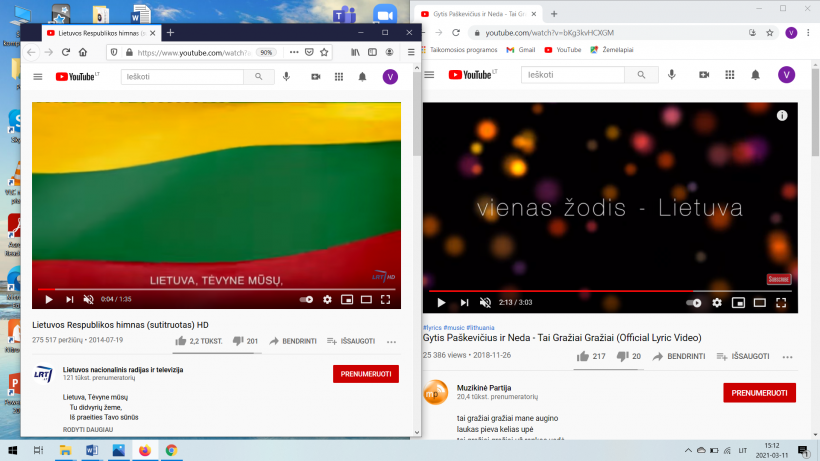Screen dimensions: 820x461
Task: Go to YouTube home logo in Firefox
Action: pyautogui.click(x=77, y=77)
